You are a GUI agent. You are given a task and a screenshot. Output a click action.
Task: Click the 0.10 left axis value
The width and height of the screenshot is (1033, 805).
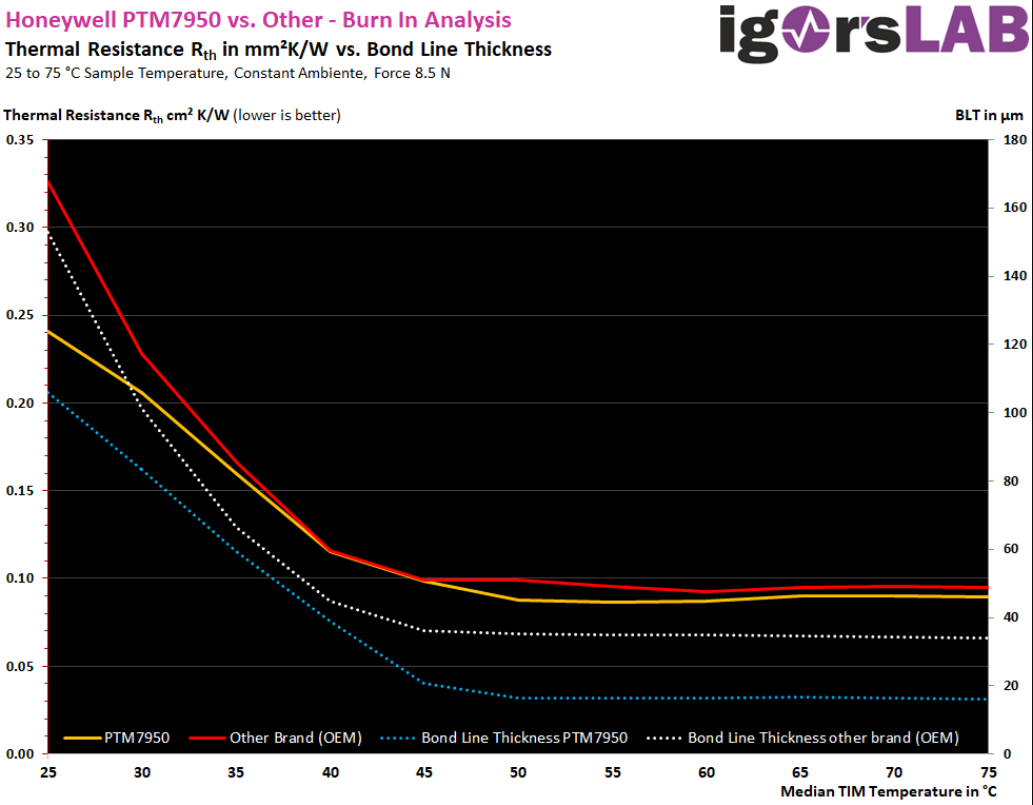point(20,578)
